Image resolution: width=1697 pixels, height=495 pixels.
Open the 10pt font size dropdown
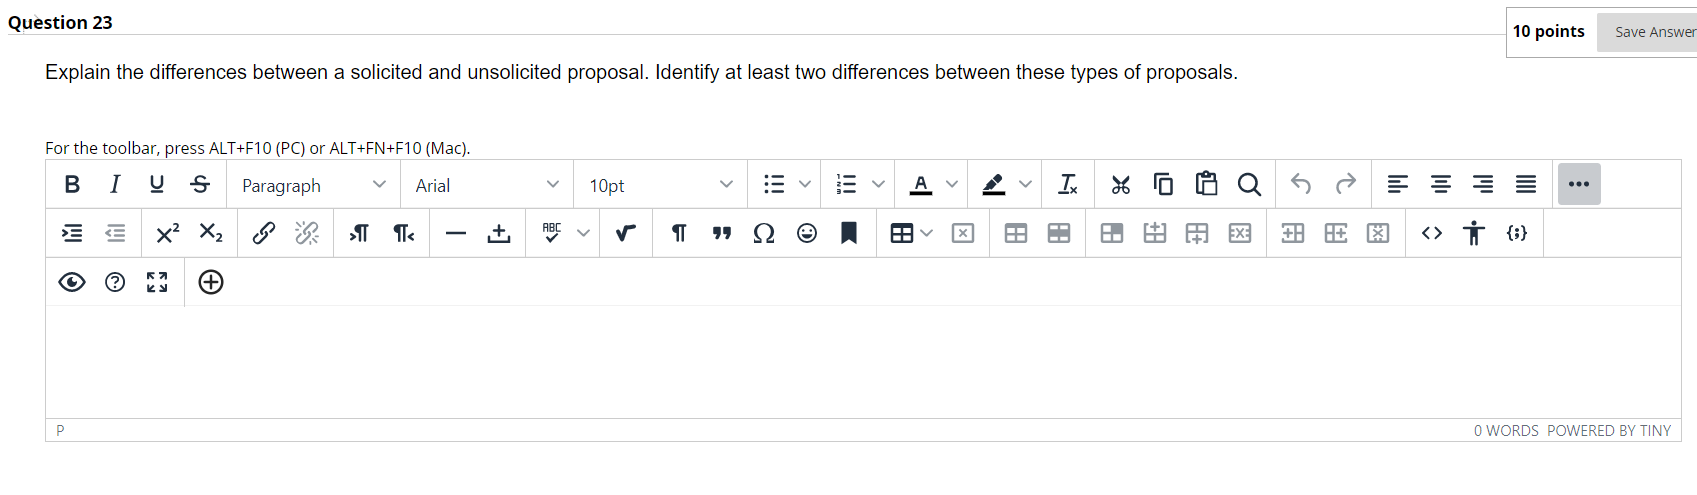click(661, 185)
